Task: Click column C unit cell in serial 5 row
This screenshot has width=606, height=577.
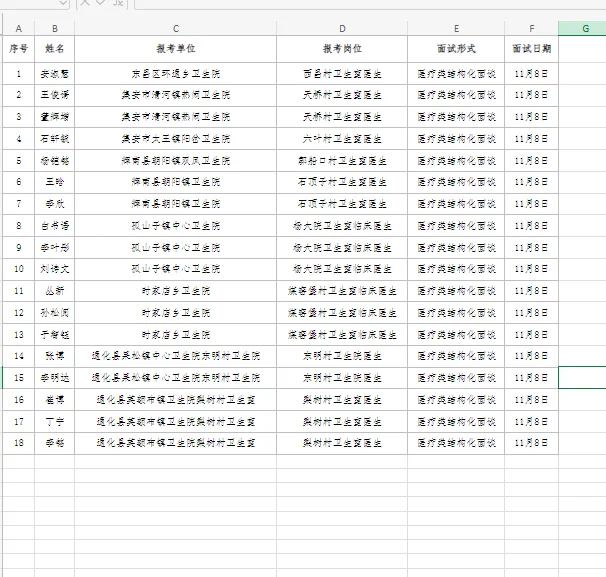Action: coord(175,161)
